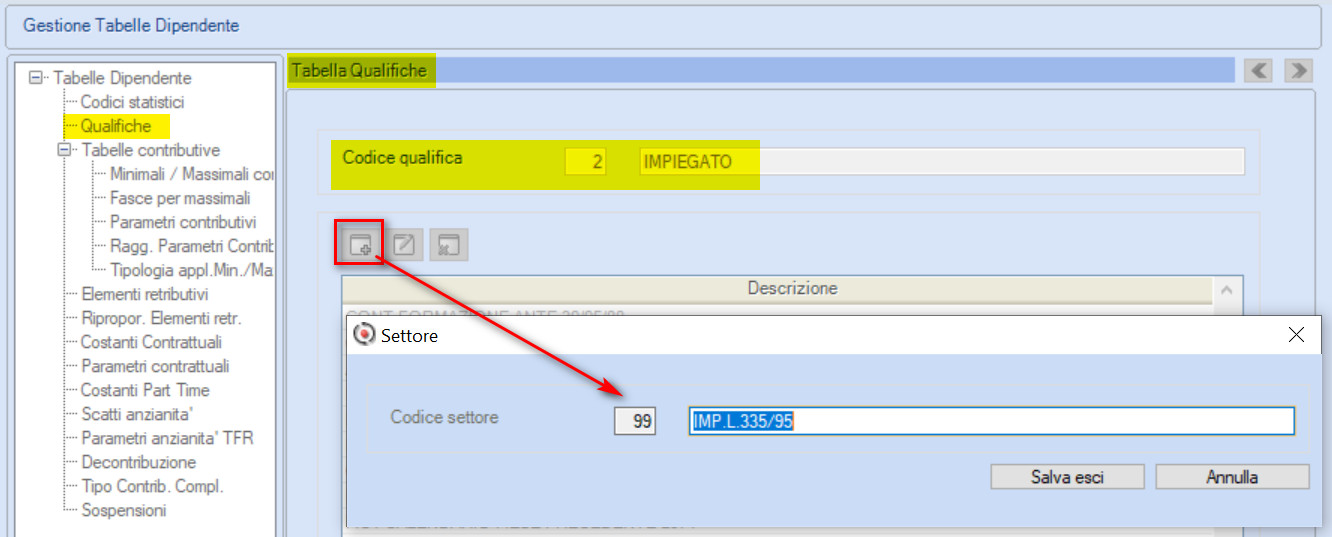Click the Codice qualifica number field
Image resolution: width=1332 pixels, height=537 pixels.
click(585, 162)
